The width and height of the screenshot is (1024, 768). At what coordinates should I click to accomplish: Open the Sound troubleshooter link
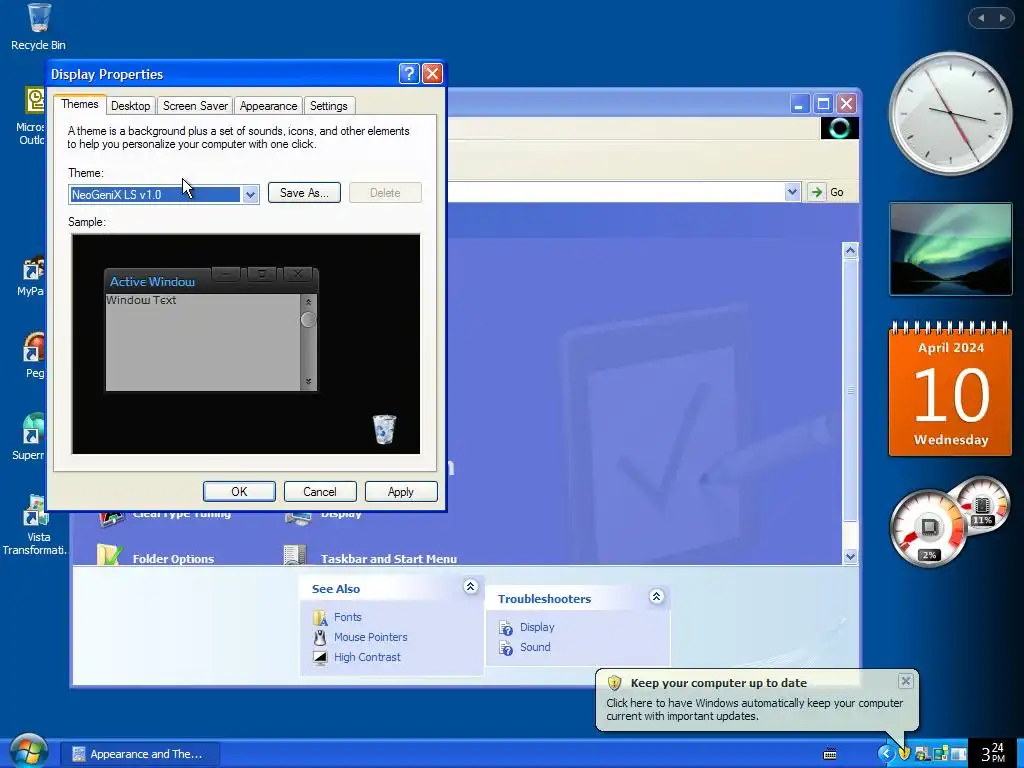(x=535, y=648)
